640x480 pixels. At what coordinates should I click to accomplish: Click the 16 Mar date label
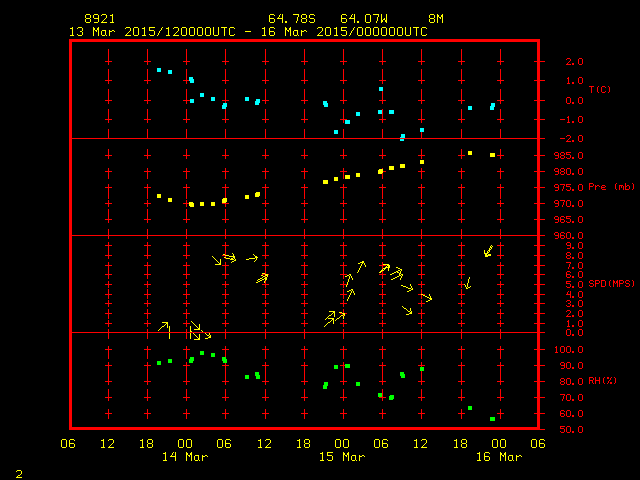[498, 457]
